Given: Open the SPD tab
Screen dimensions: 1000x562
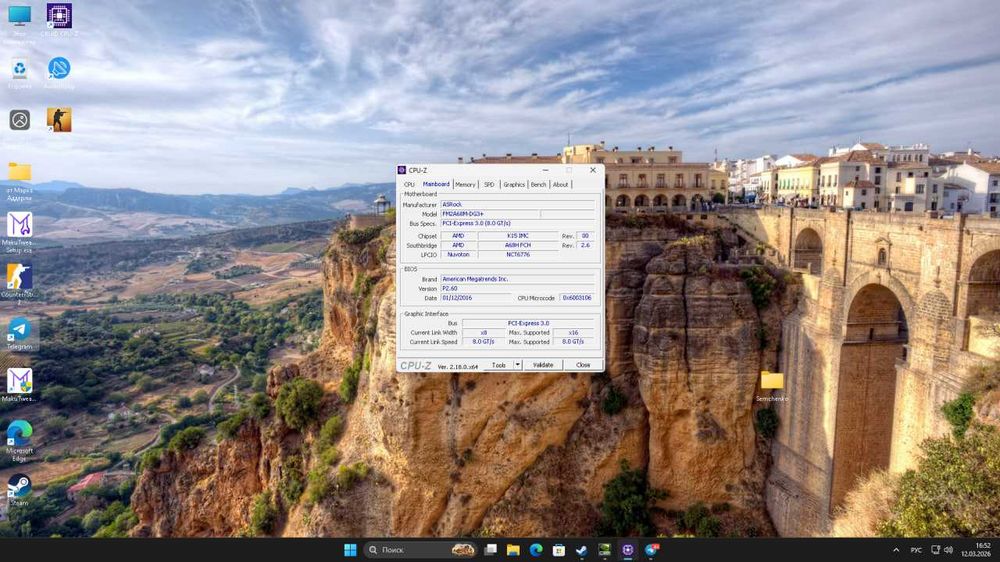Looking at the screenshot, I should [489, 184].
